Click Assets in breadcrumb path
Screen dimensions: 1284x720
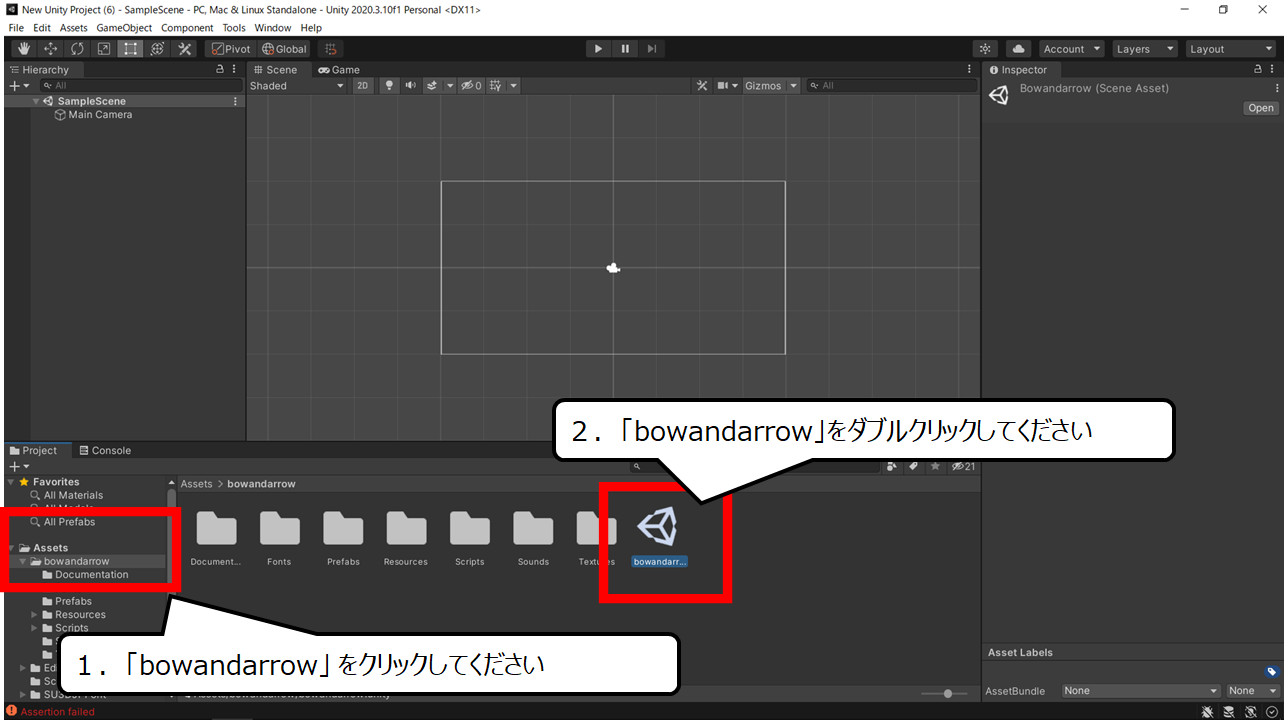tap(197, 484)
